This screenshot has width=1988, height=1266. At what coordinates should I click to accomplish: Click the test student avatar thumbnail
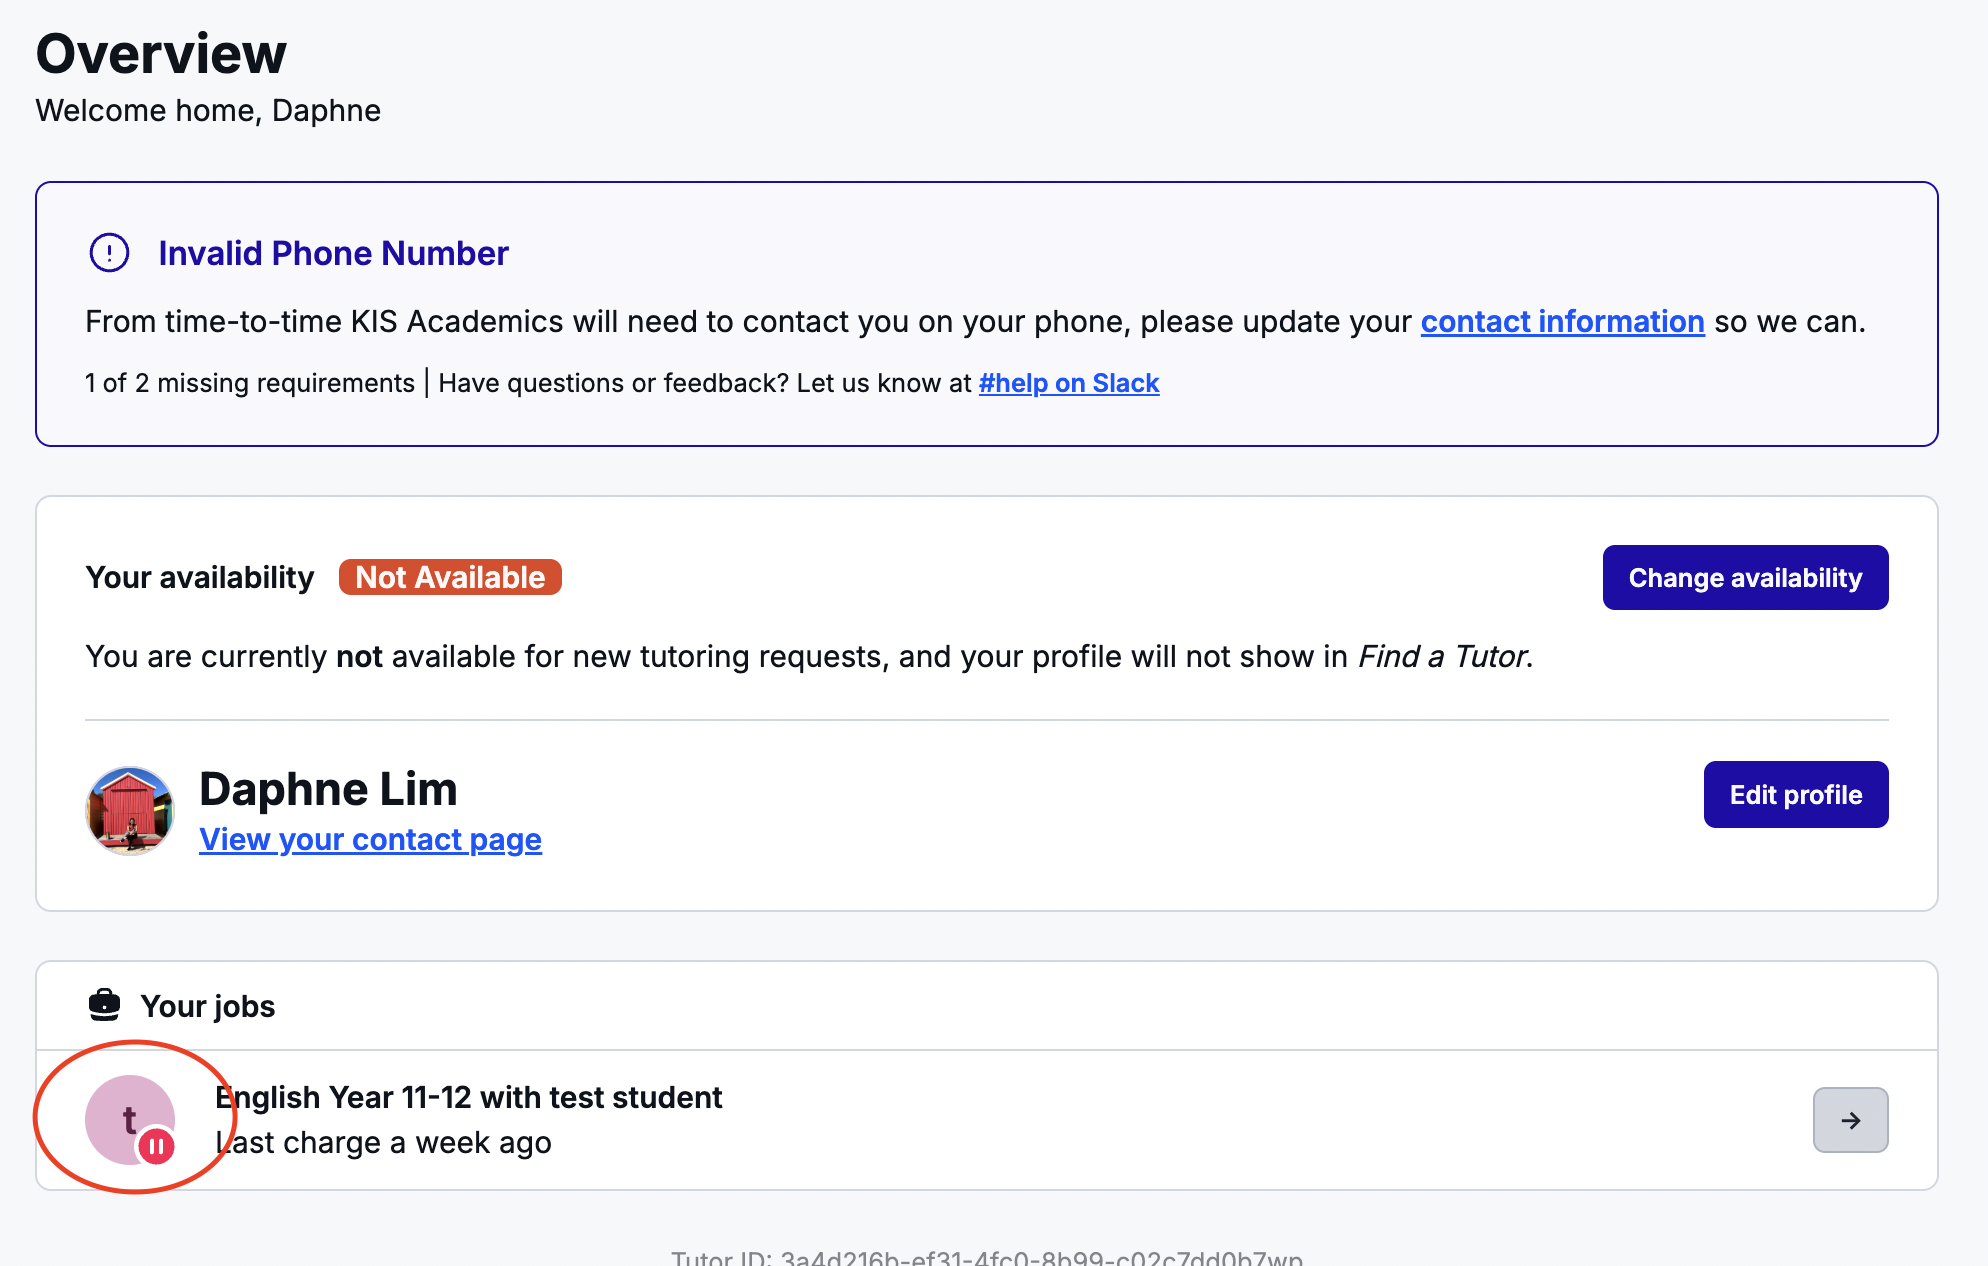(129, 1120)
